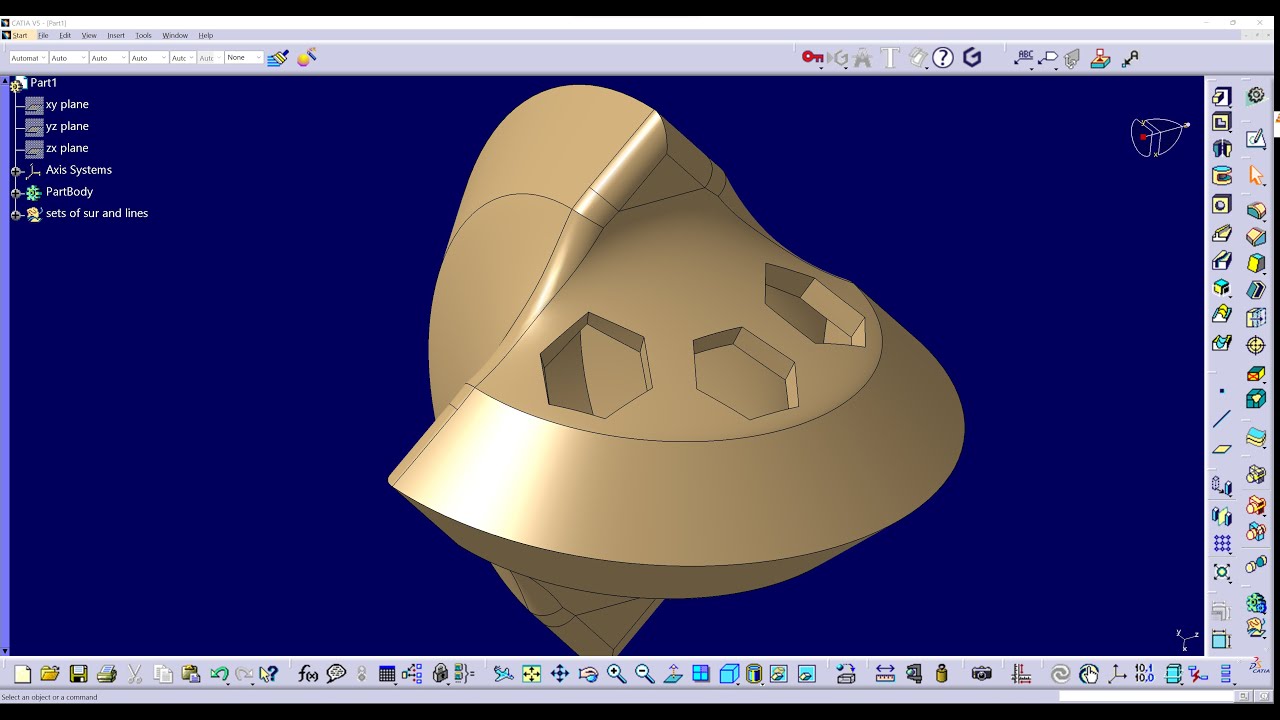Click the Formula f(x) icon
1280x720 pixels.
coord(308,674)
